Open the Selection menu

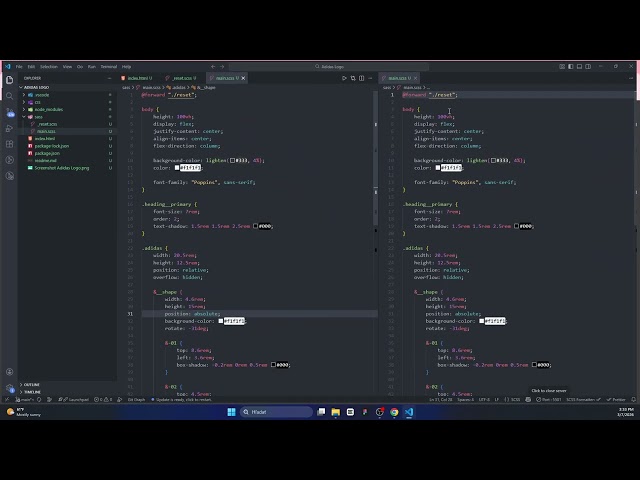49,67
